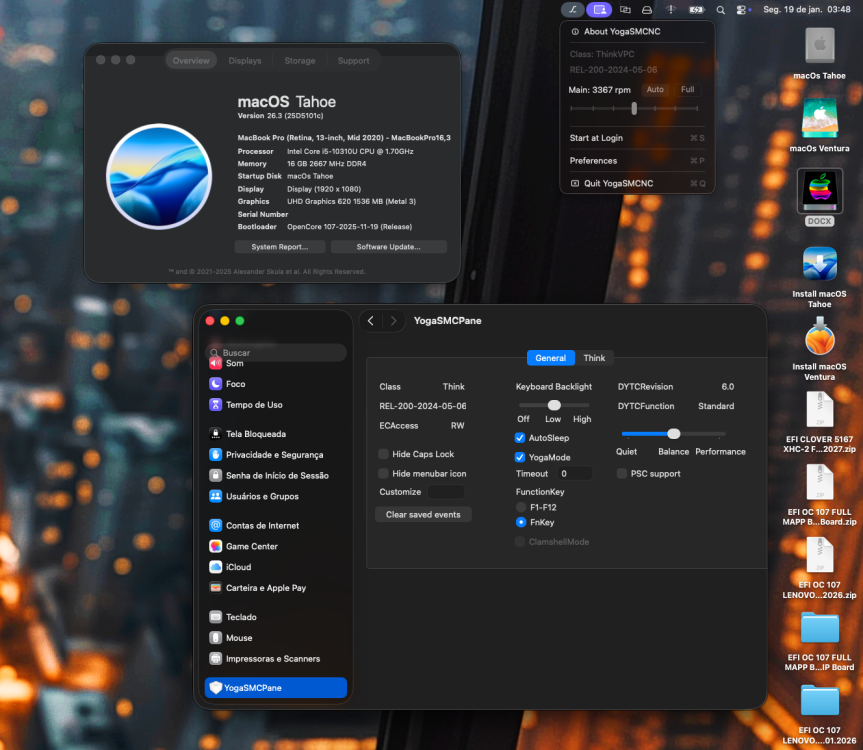Adjust Keyboard Backlight slider
This screenshot has width=863, height=750.
point(554,406)
